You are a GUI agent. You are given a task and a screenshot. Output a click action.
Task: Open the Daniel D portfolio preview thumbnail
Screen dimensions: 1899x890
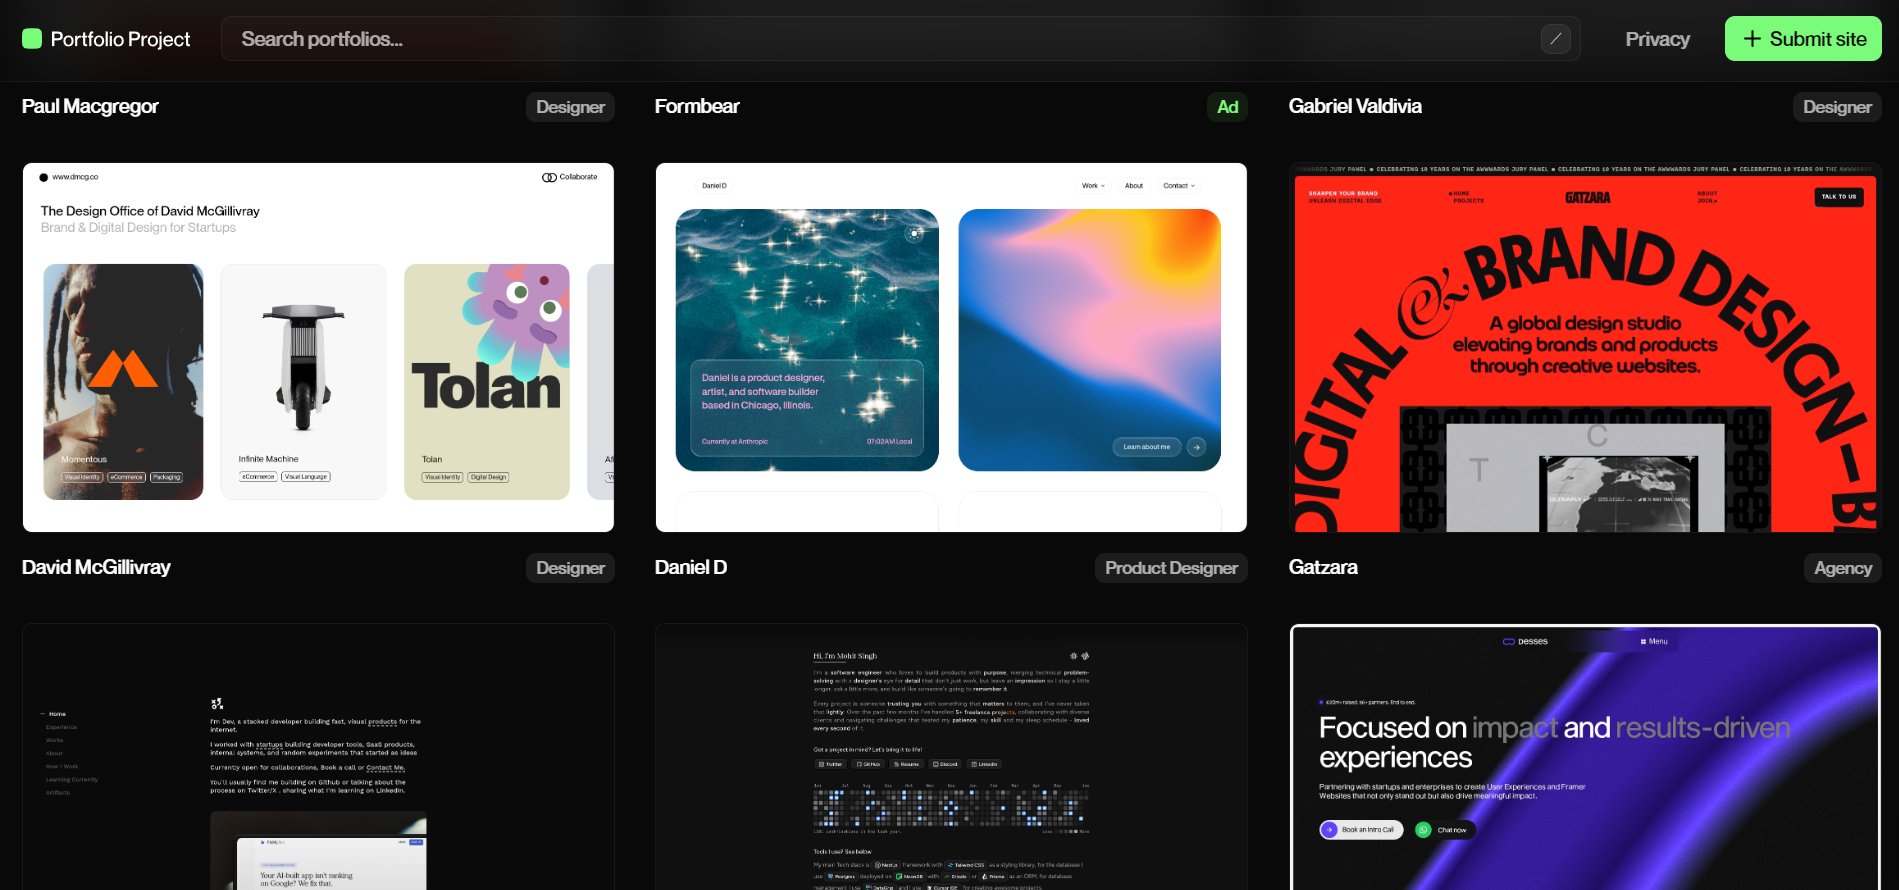(x=951, y=347)
